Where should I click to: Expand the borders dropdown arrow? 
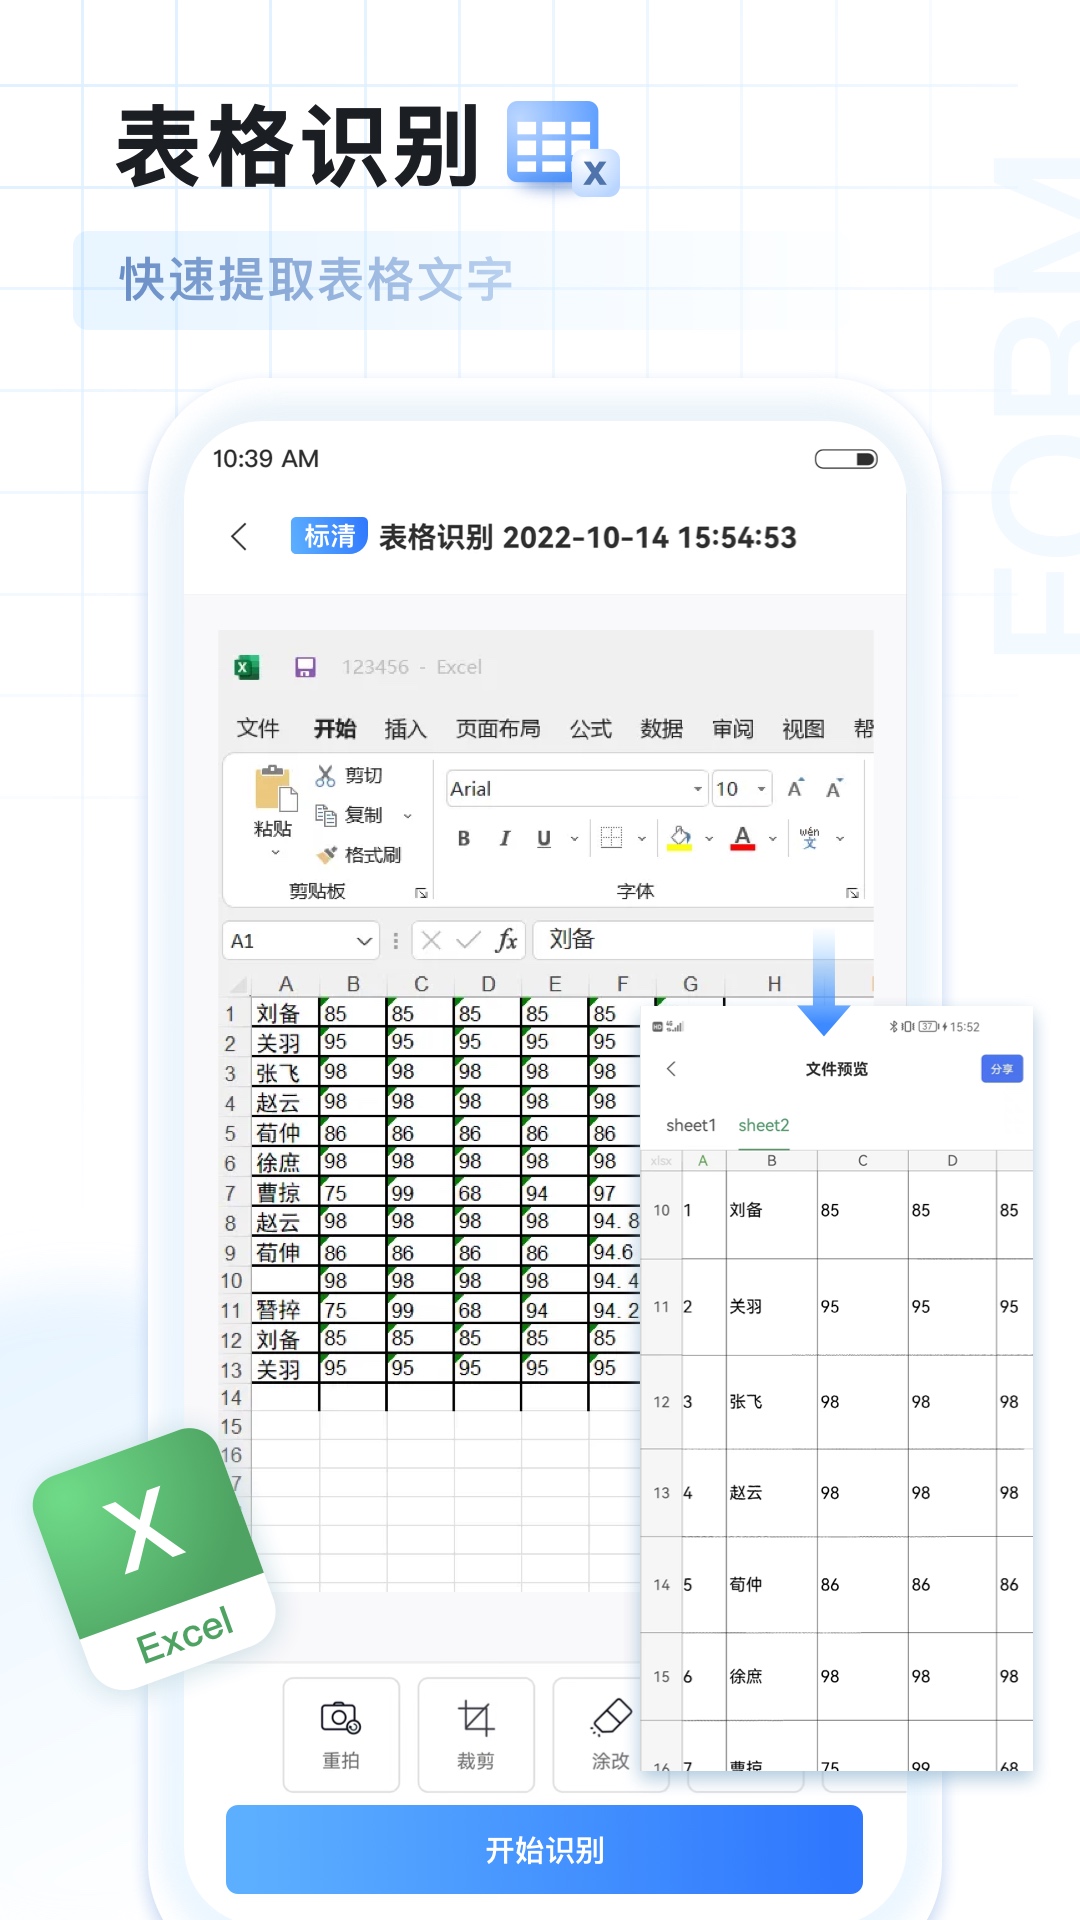coord(642,839)
